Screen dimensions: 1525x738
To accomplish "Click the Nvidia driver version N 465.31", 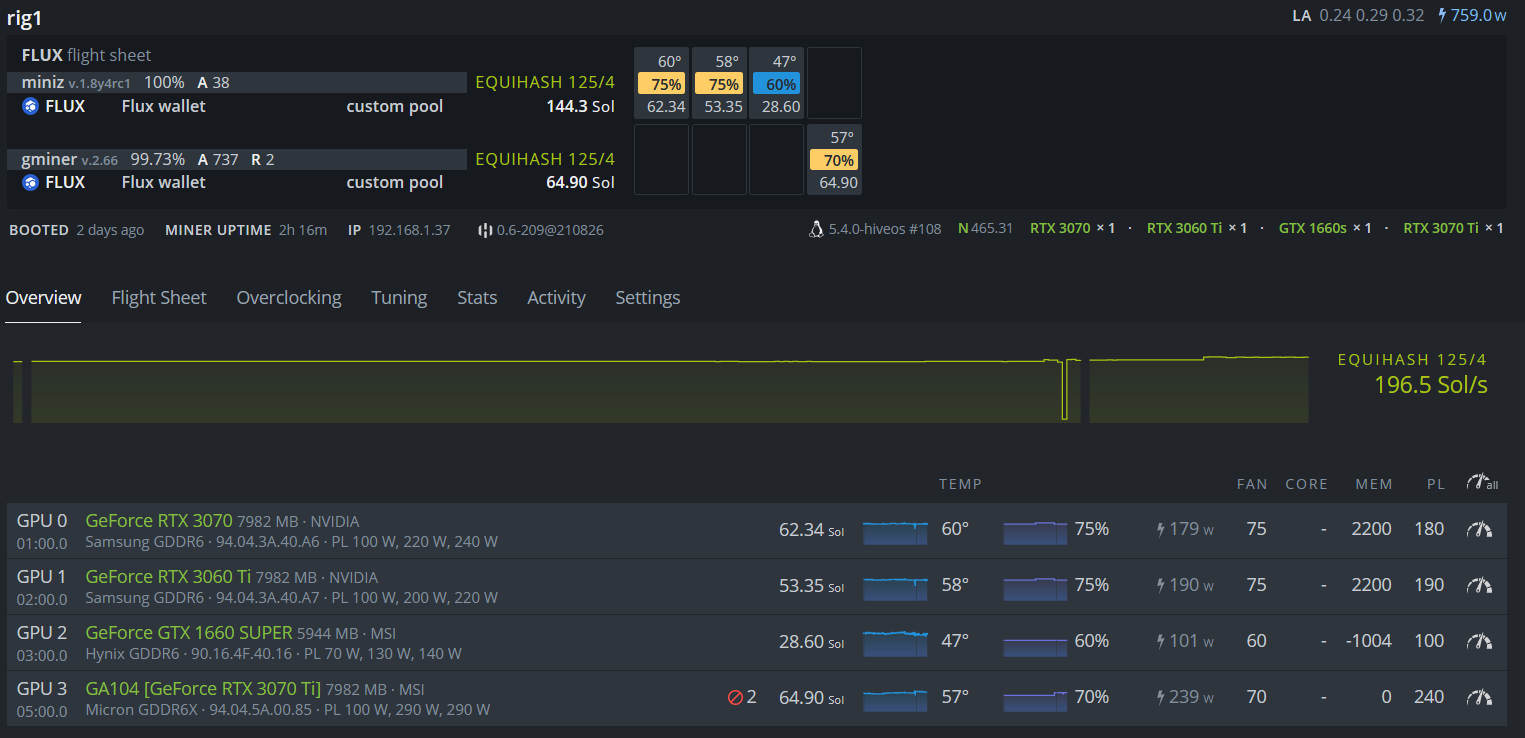I will tap(985, 229).
